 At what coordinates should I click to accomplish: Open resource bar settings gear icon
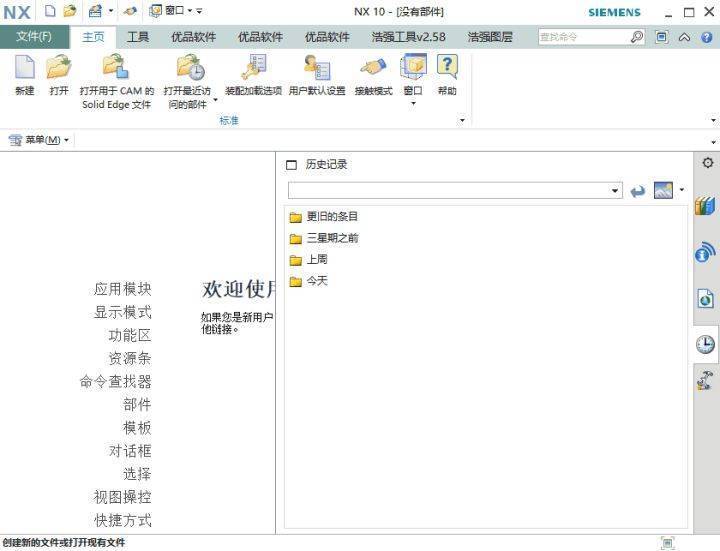click(708, 163)
